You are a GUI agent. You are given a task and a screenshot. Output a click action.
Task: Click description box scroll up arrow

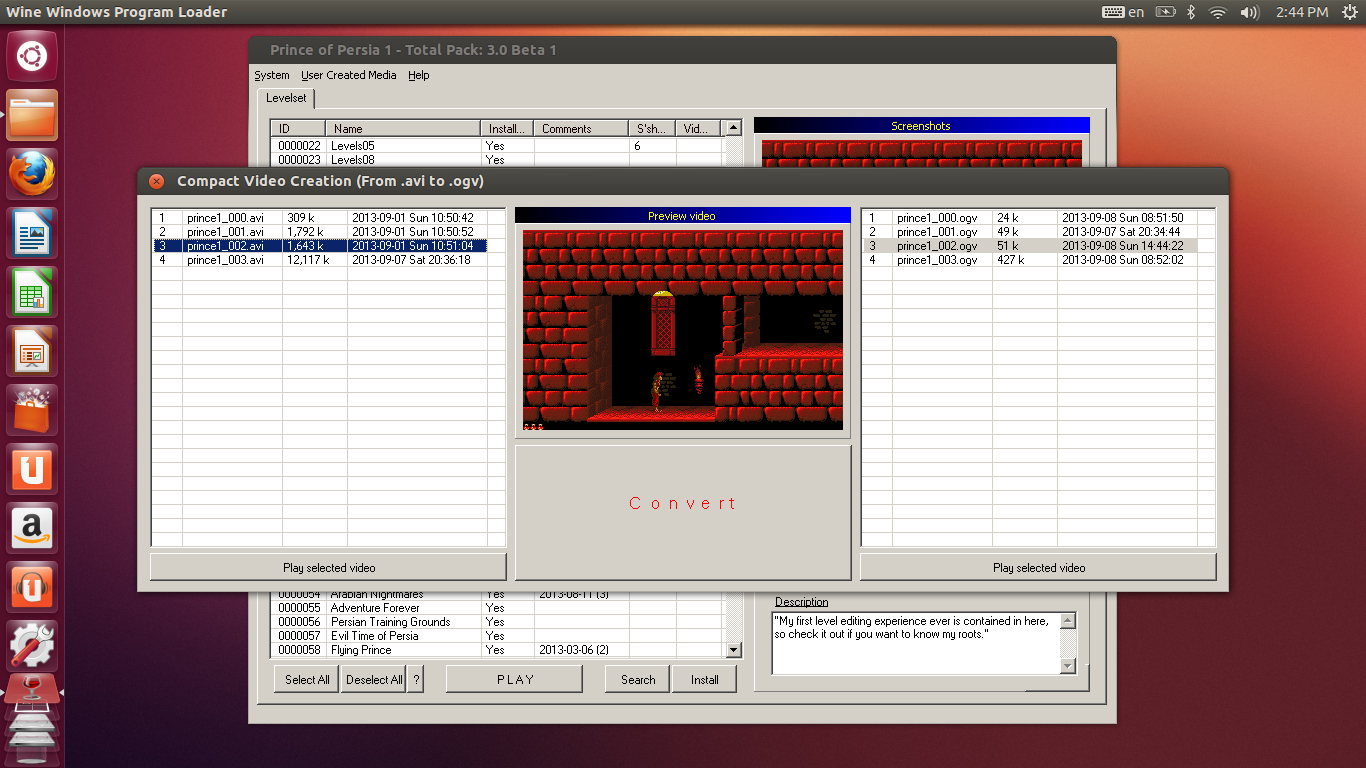tap(1068, 621)
